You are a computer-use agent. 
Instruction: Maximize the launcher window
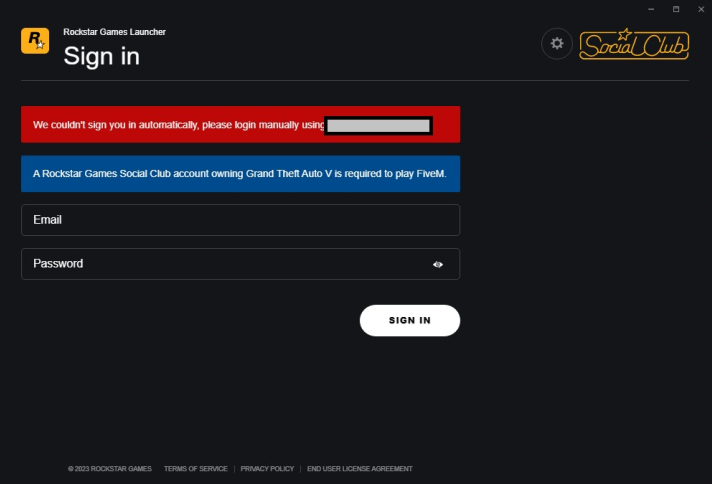pyautogui.click(x=676, y=9)
